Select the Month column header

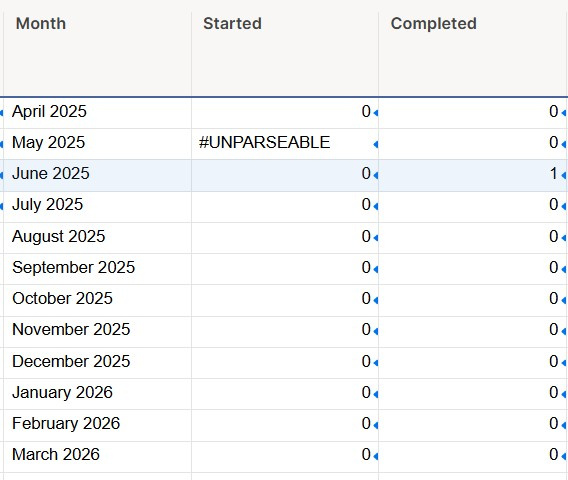(x=97, y=54)
